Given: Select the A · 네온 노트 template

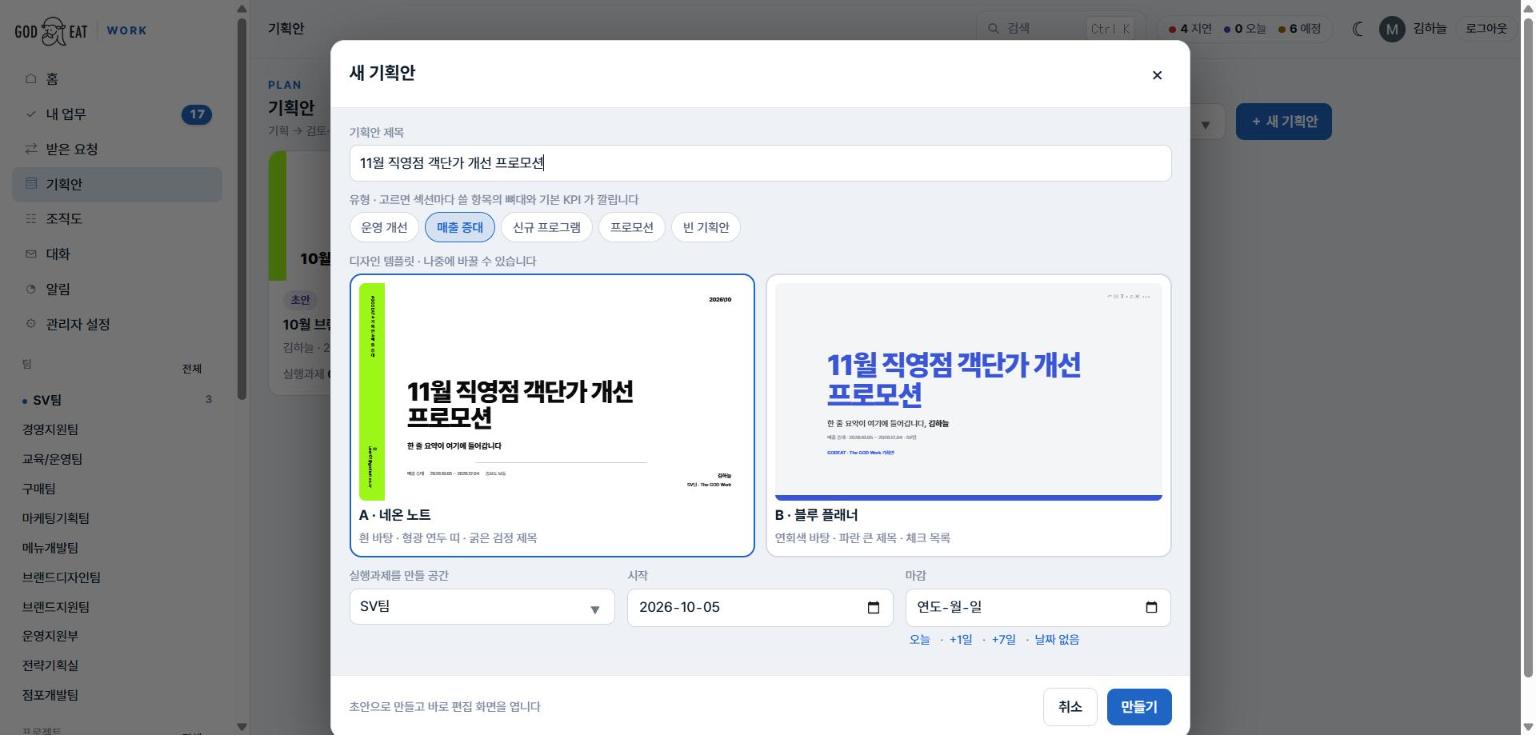Looking at the screenshot, I should point(552,415).
